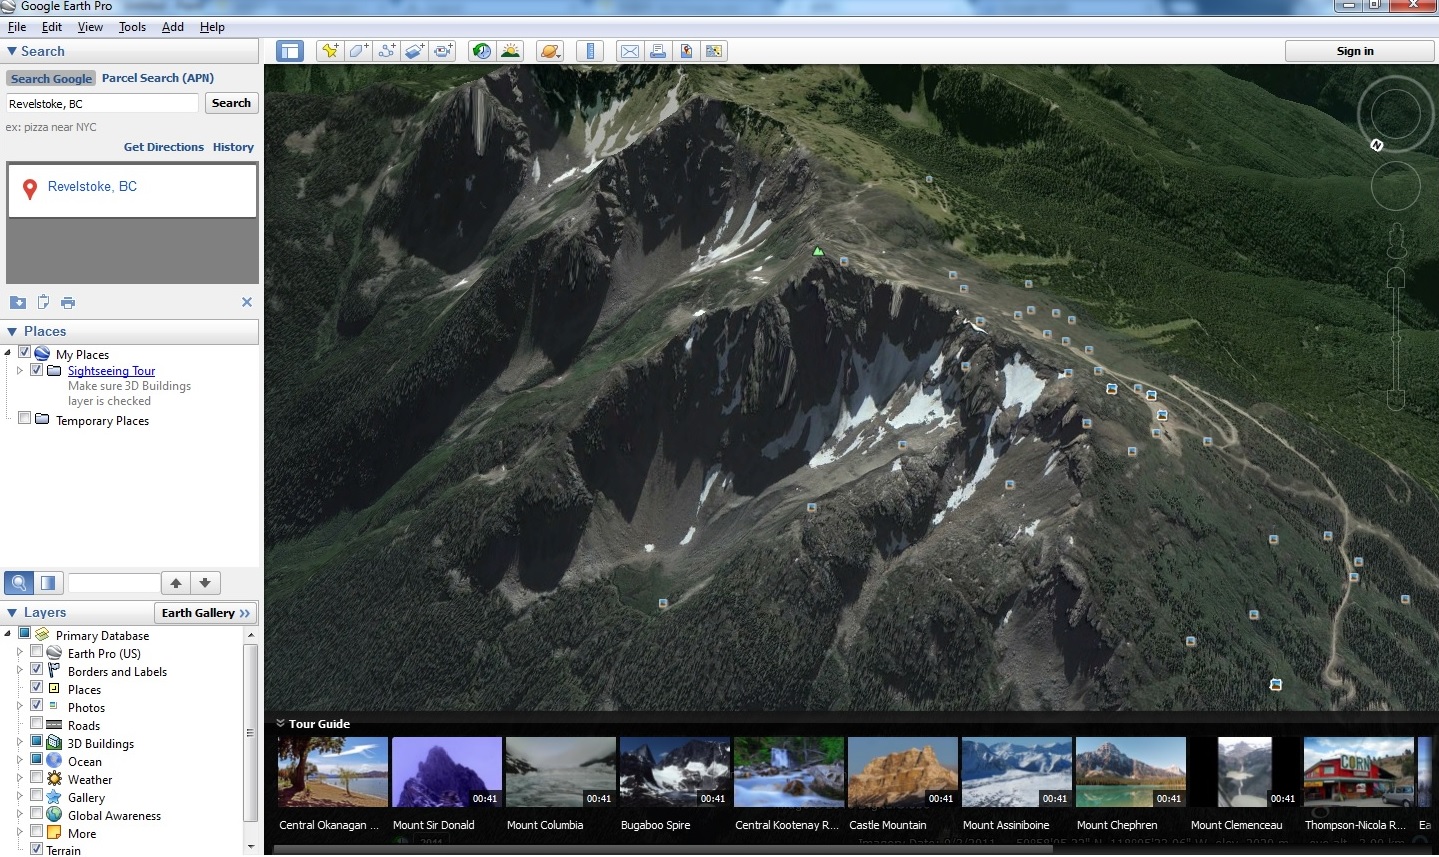Viewport: 1439px width, 857px height.
Task: Click the Layers panel vertical scrollbar
Action: point(250,735)
